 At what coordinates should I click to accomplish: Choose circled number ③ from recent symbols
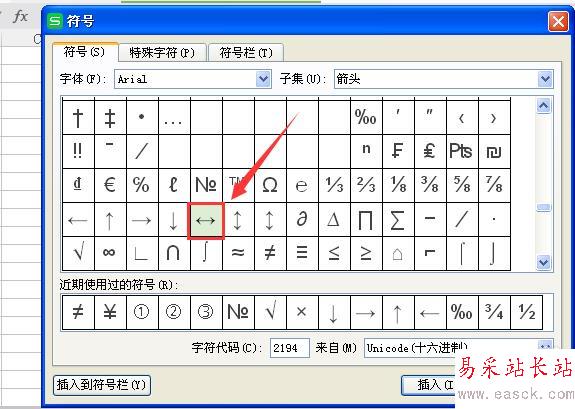click(206, 313)
